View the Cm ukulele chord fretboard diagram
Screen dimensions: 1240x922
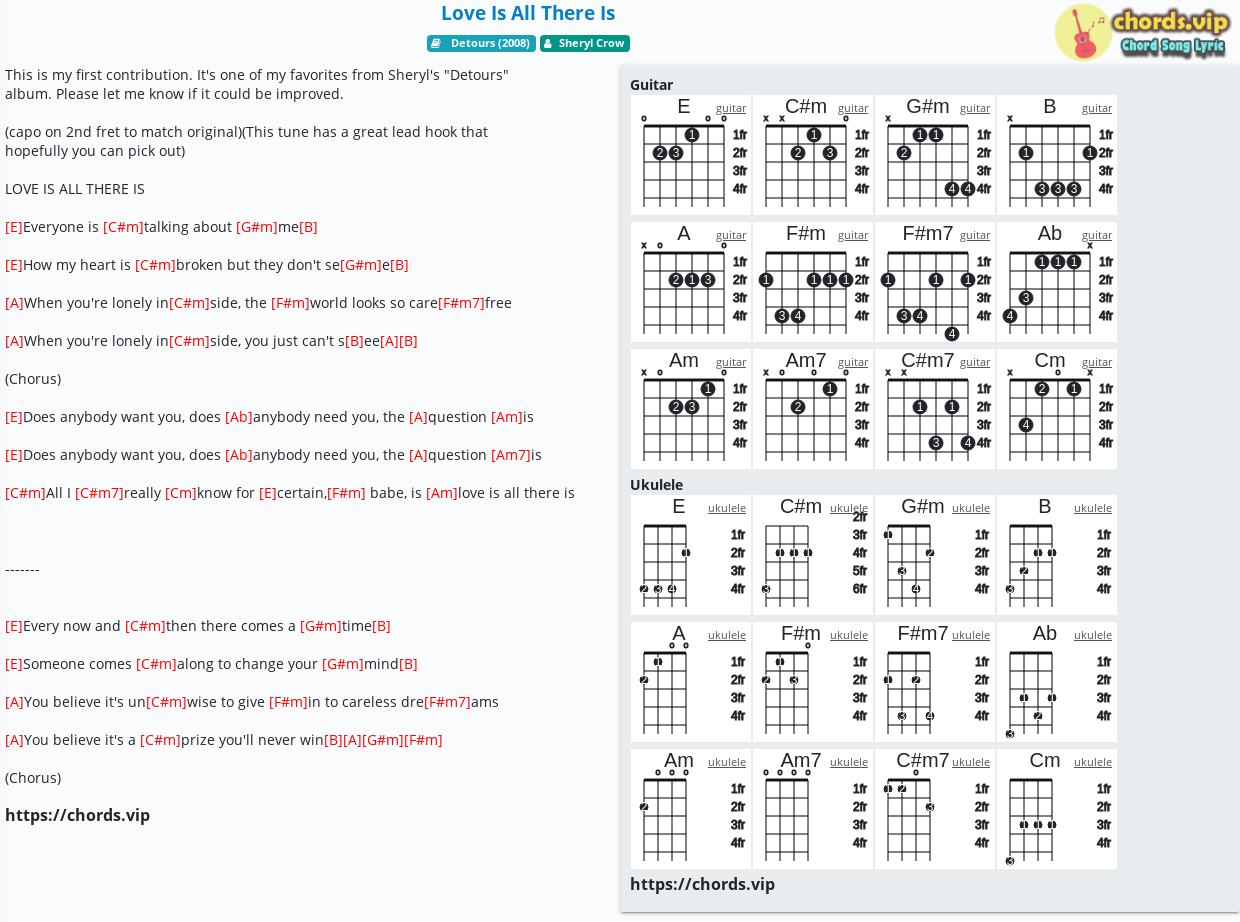pyautogui.click(x=1057, y=809)
